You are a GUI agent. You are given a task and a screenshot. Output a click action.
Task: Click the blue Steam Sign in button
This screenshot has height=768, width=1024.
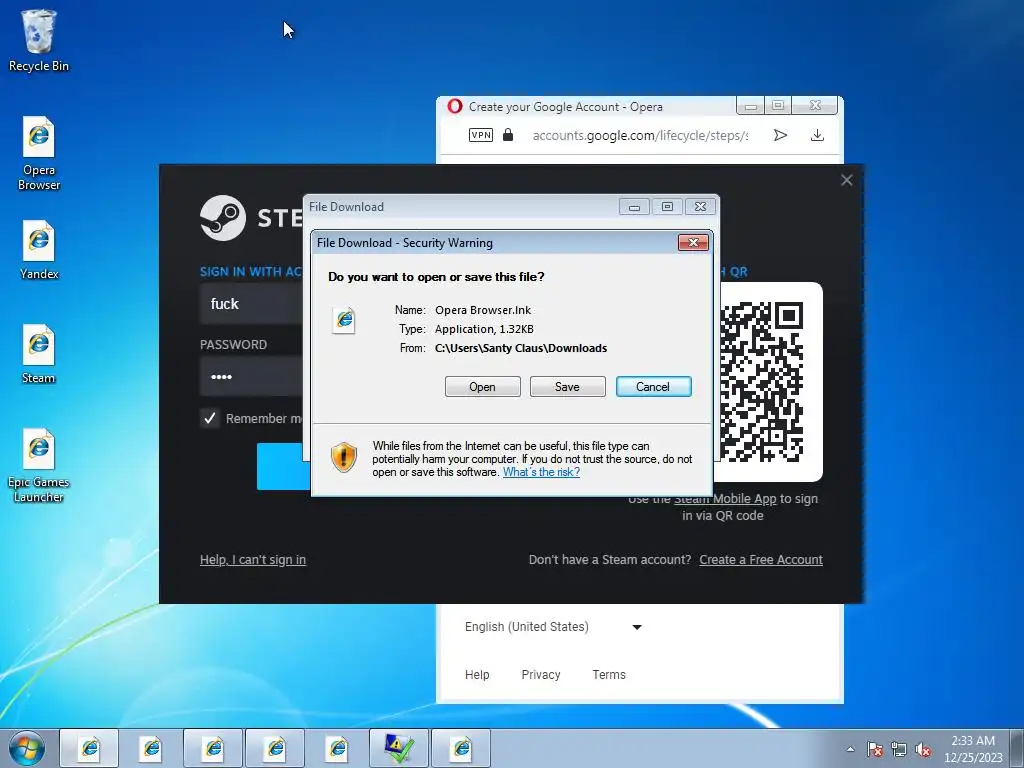pyautogui.click(x=283, y=466)
